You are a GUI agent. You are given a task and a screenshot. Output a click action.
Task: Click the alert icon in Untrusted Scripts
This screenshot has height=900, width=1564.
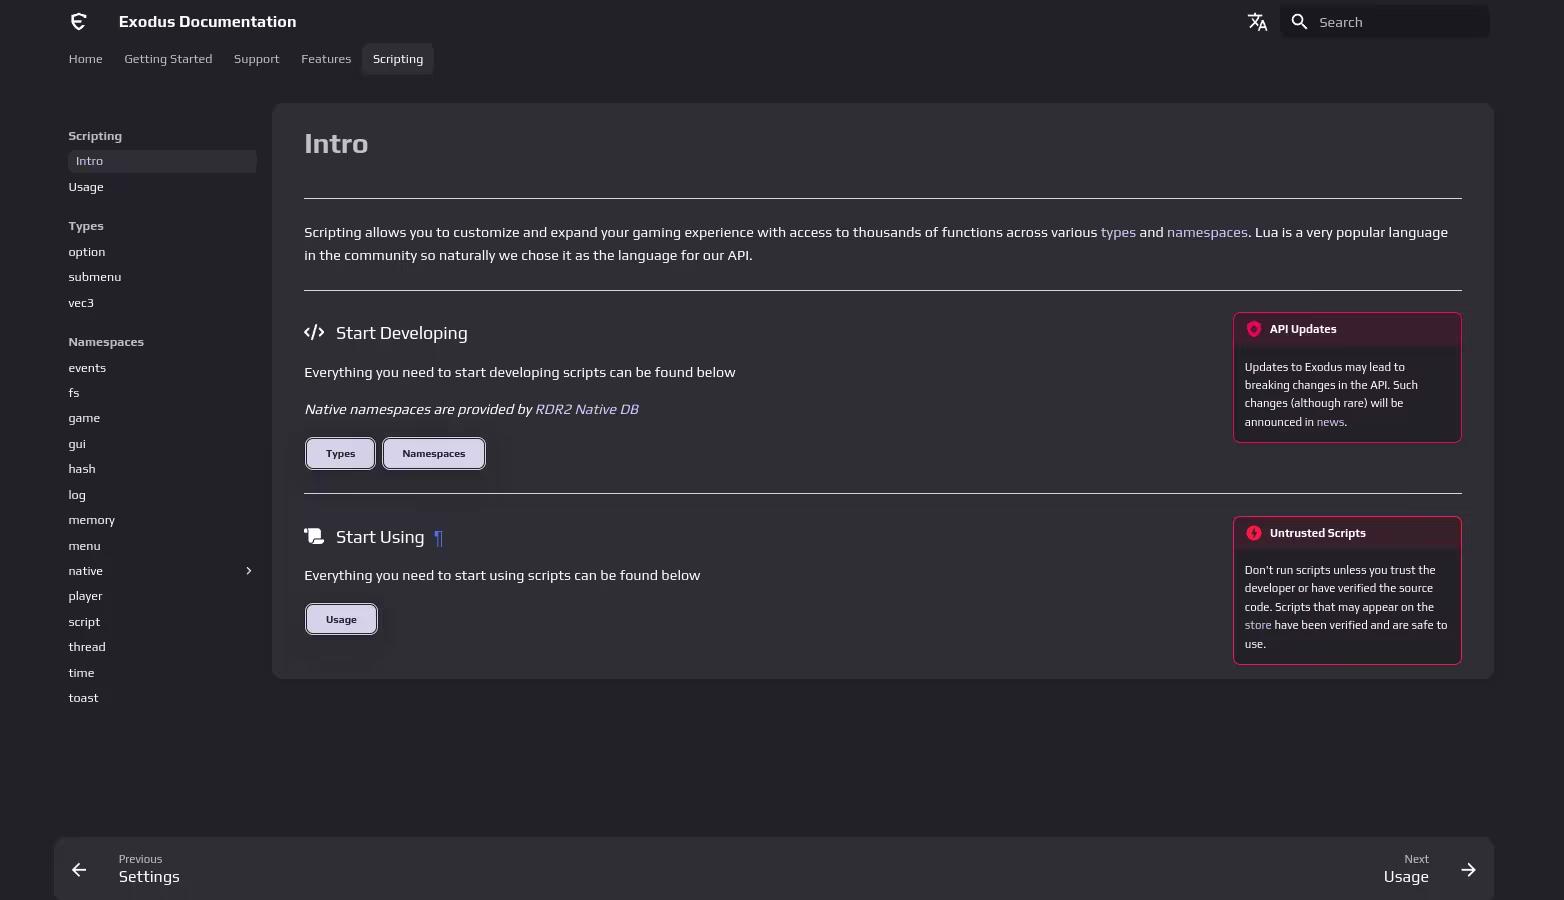1254,532
